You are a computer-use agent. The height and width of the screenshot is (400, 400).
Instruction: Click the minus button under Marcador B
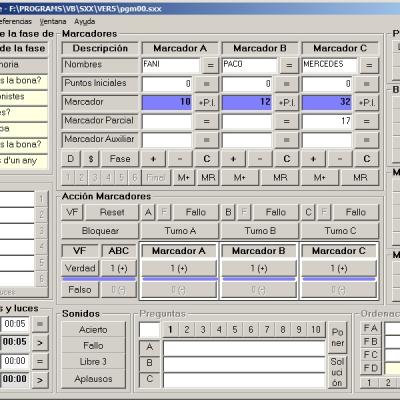pos(260,159)
